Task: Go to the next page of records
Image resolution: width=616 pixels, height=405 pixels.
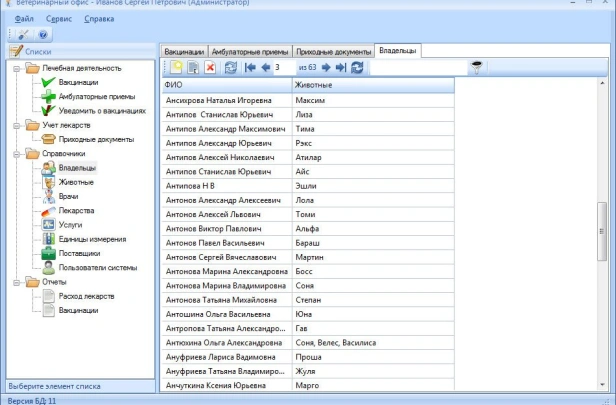Action: point(326,67)
